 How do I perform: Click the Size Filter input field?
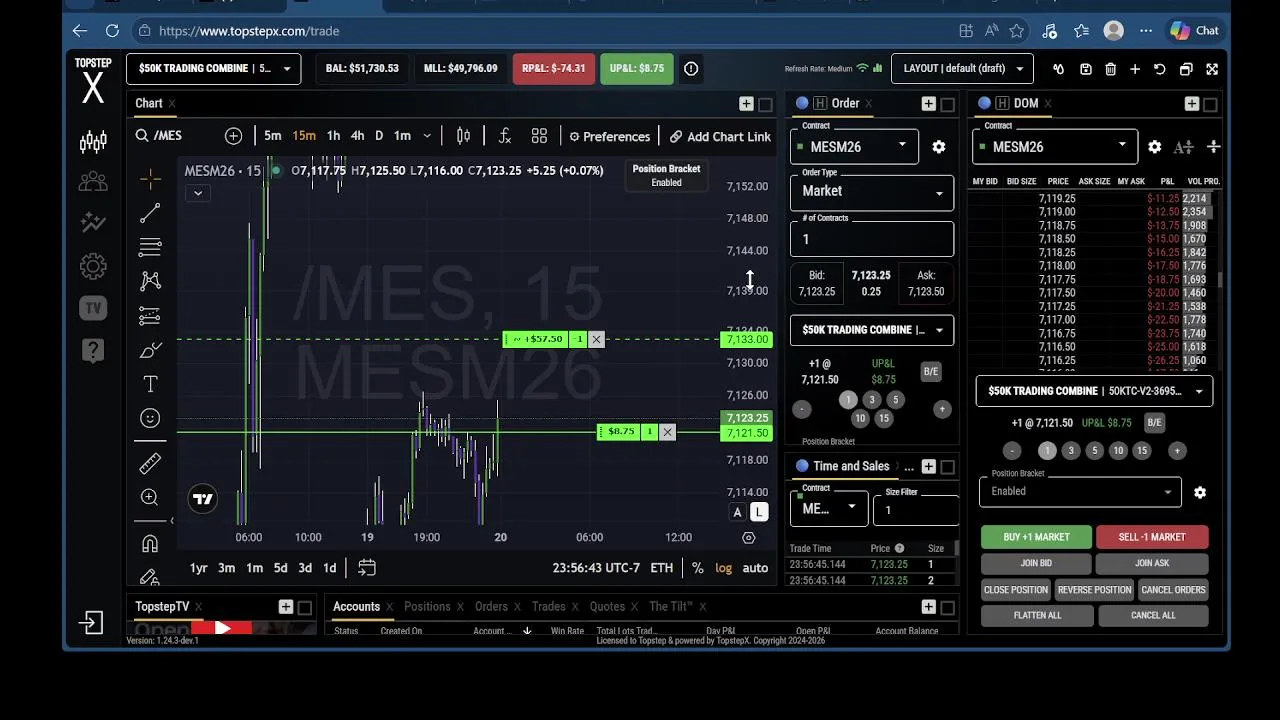pos(916,508)
